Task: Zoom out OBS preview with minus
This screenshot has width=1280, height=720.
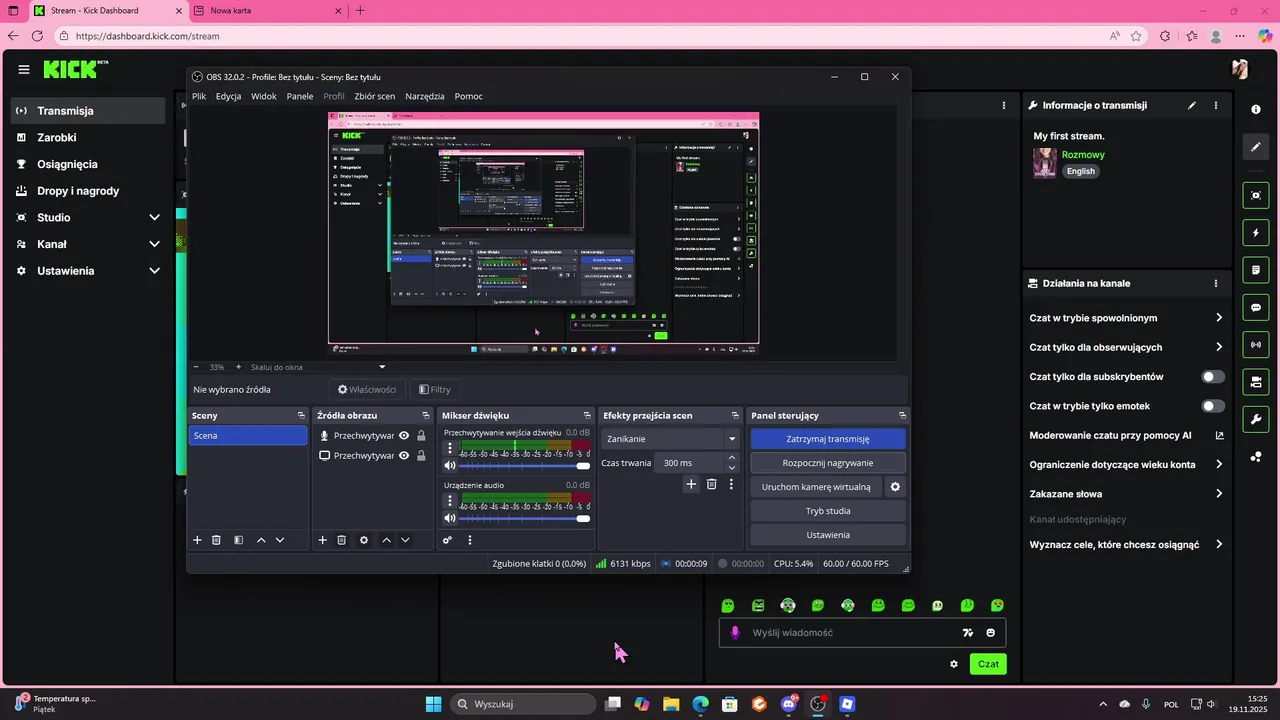Action: 196,367
